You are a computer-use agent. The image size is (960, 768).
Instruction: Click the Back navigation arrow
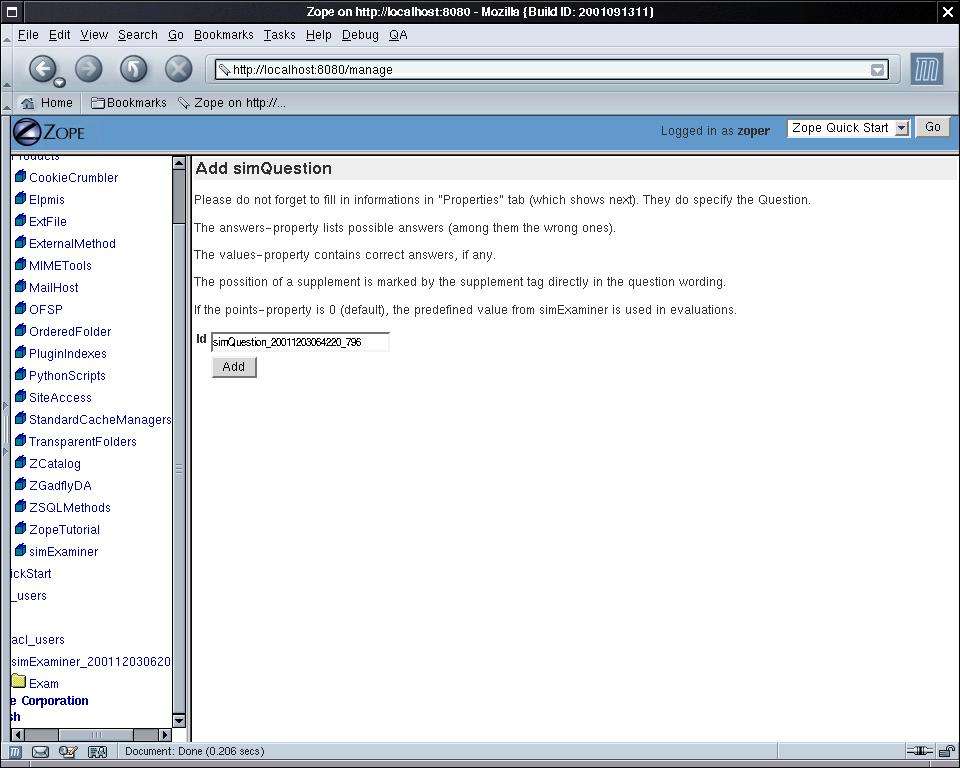click(42, 68)
